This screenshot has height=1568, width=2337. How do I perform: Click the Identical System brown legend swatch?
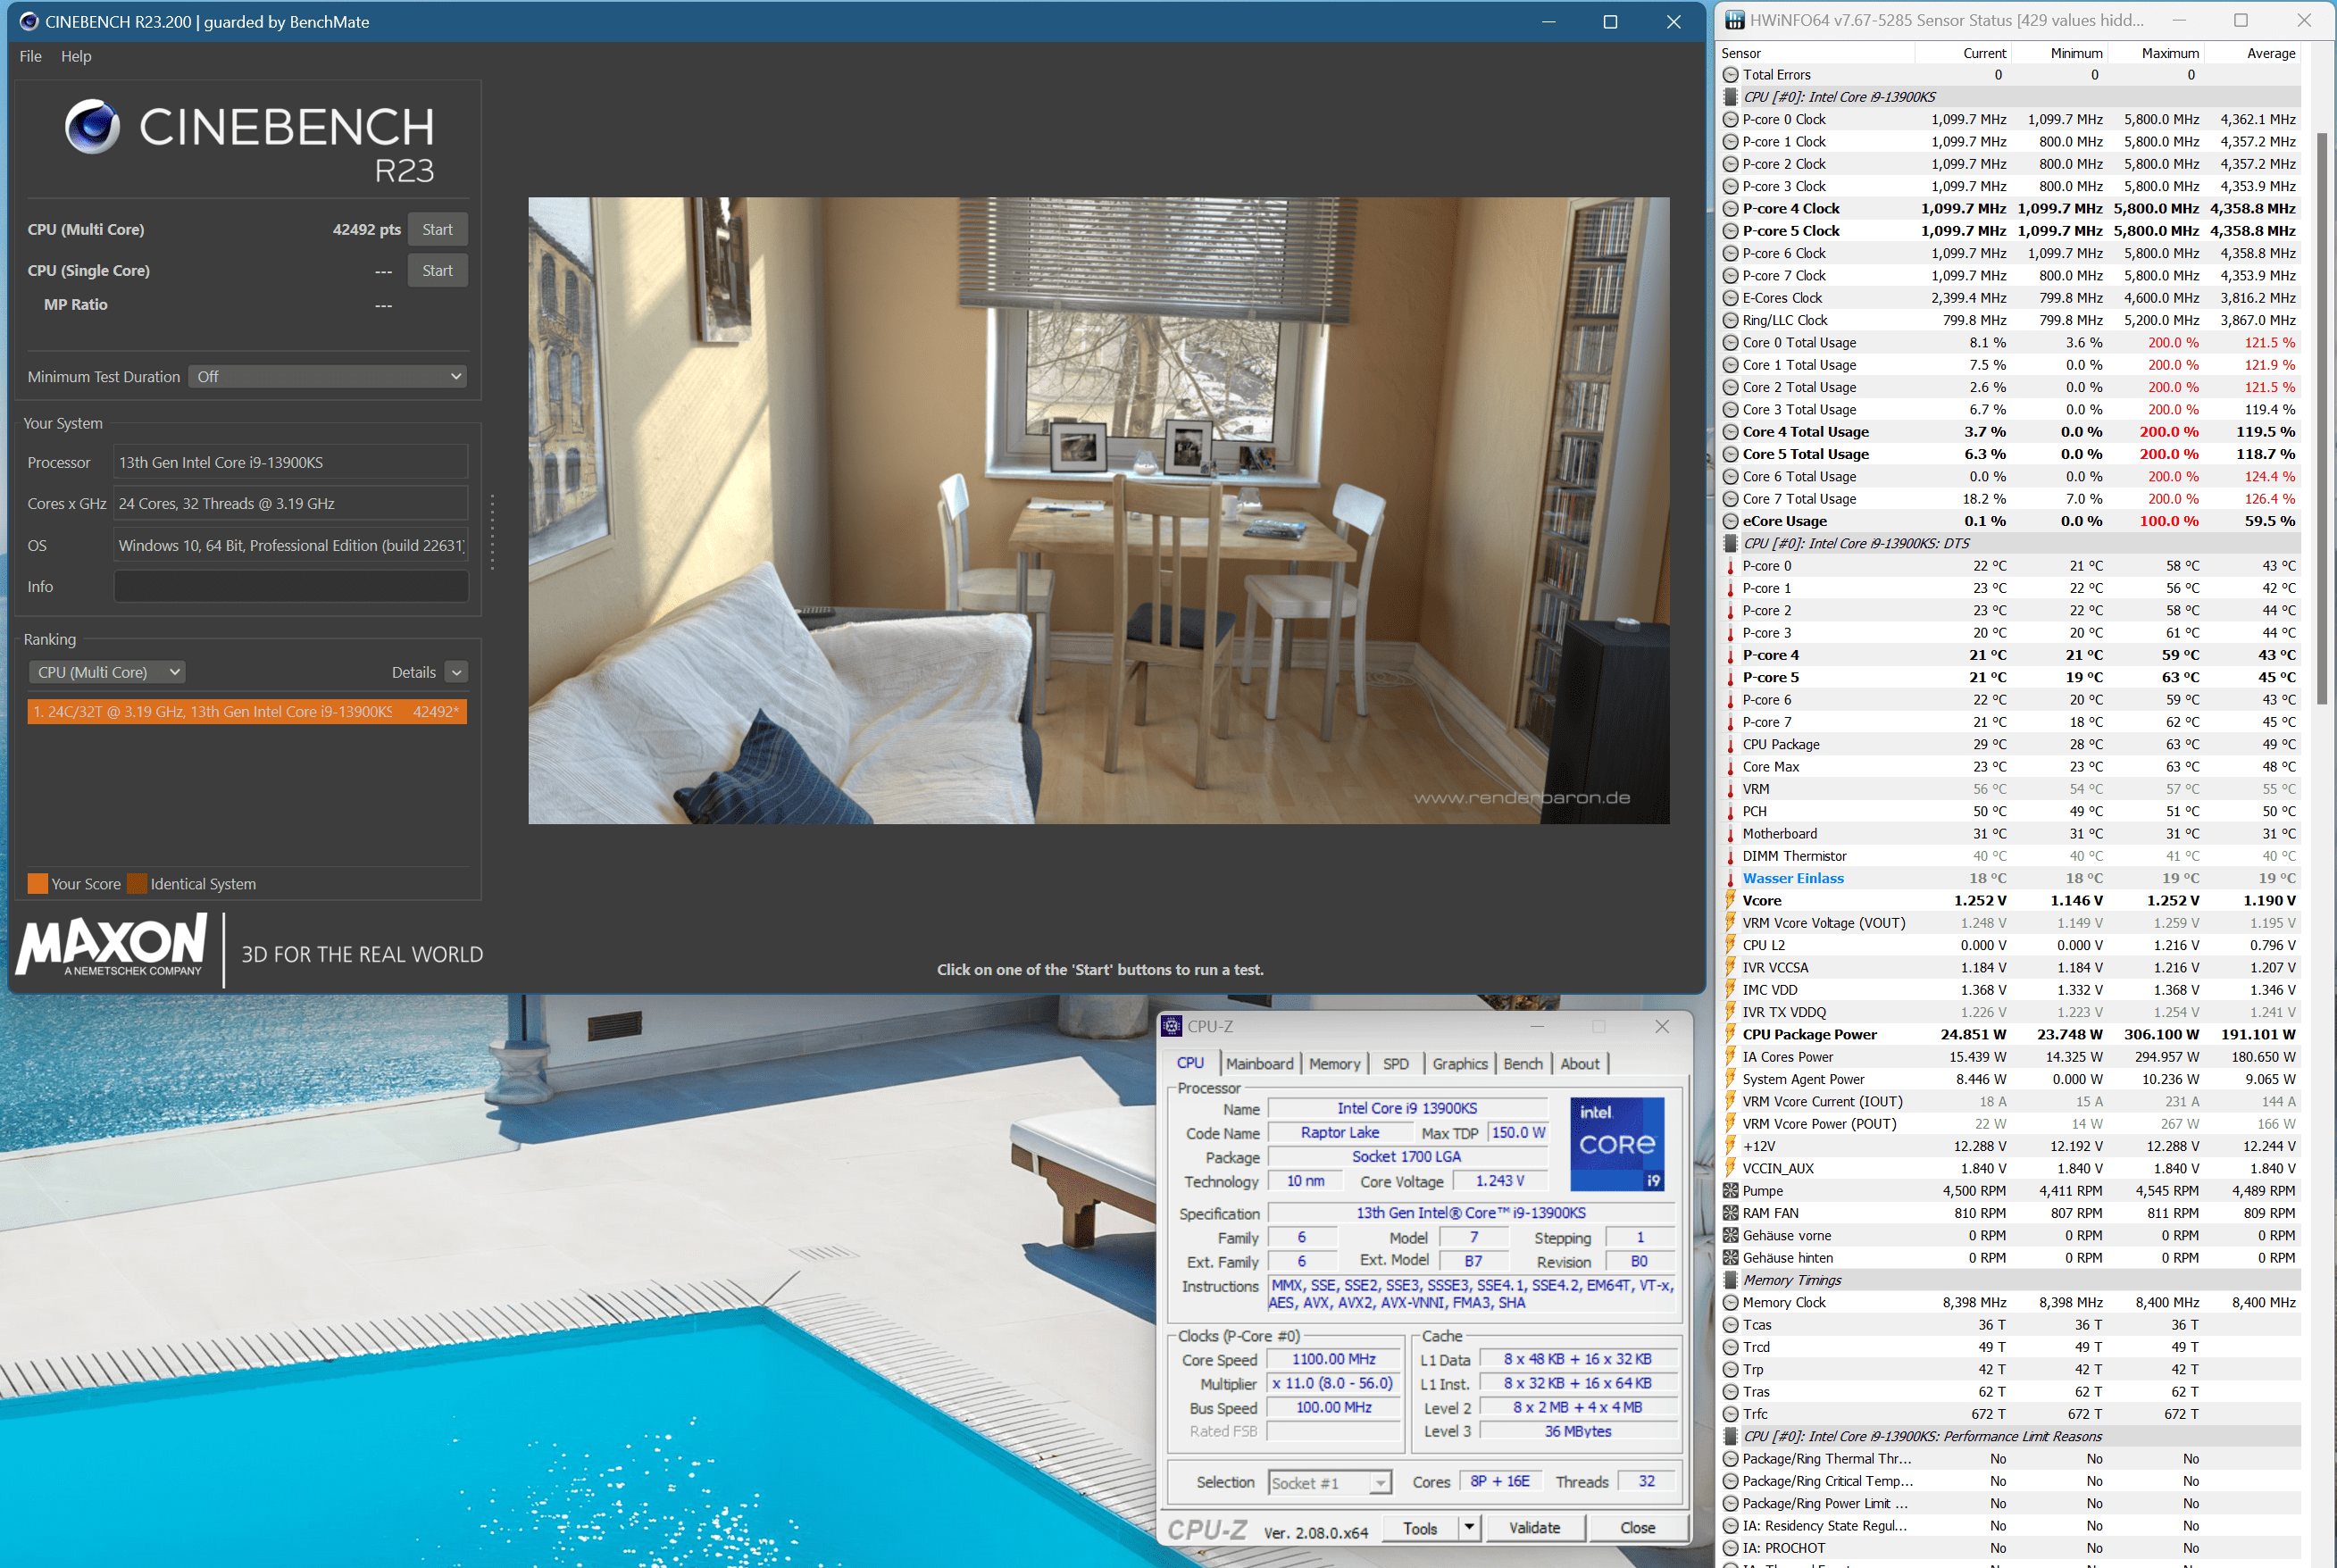tap(137, 884)
